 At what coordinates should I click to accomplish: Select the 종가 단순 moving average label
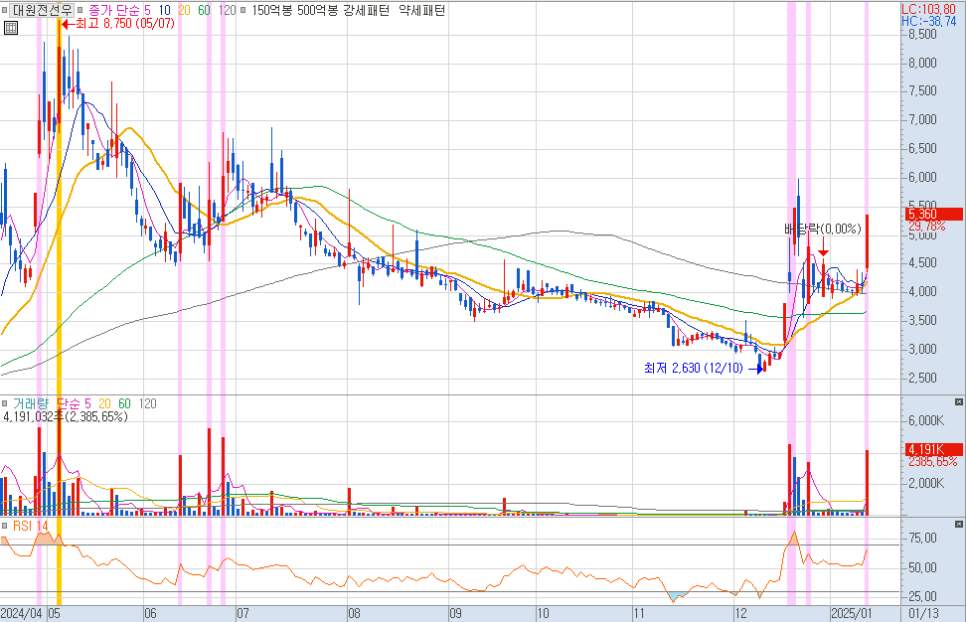point(113,10)
